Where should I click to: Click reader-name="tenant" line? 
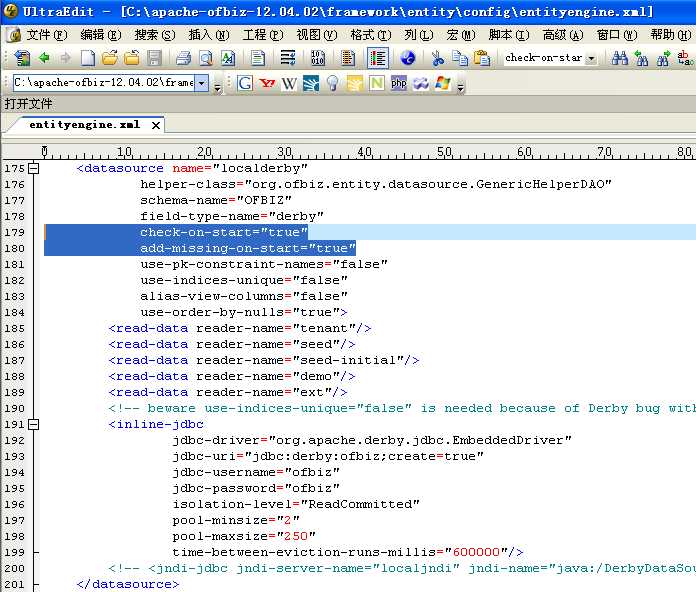click(240, 328)
